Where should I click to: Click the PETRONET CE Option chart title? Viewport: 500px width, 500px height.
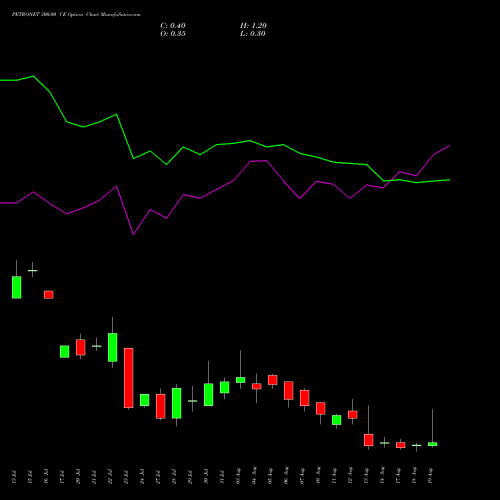tap(76, 14)
